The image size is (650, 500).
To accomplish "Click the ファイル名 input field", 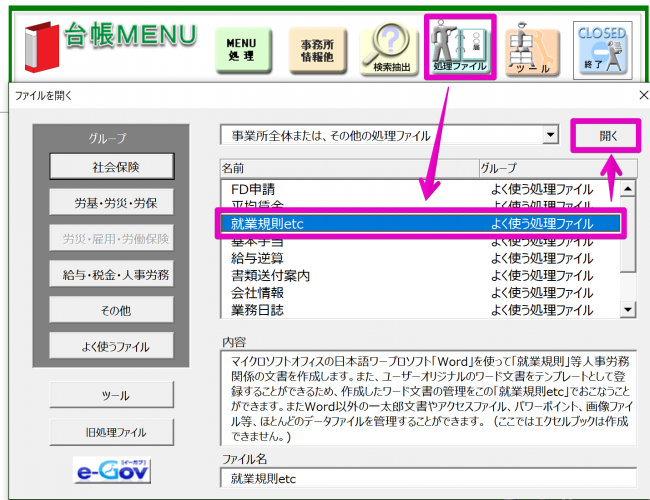I will click(x=427, y=478).
